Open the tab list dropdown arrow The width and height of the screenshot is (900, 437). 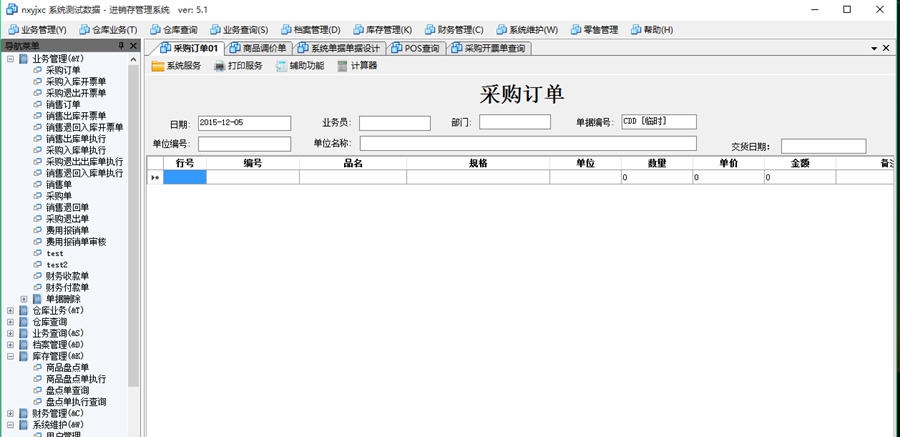coord(874,49)
